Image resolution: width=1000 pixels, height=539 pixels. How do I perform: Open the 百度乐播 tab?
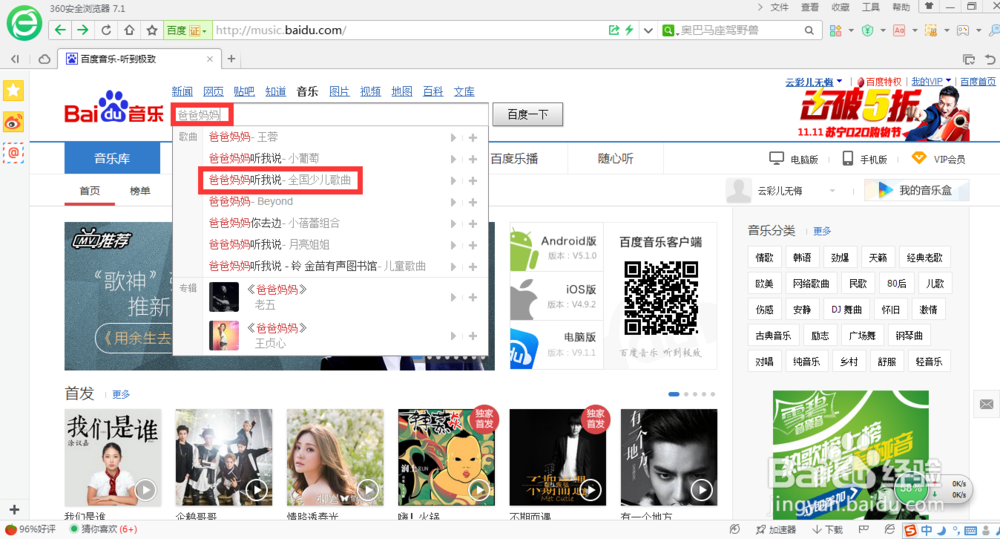tap(514, 159)
